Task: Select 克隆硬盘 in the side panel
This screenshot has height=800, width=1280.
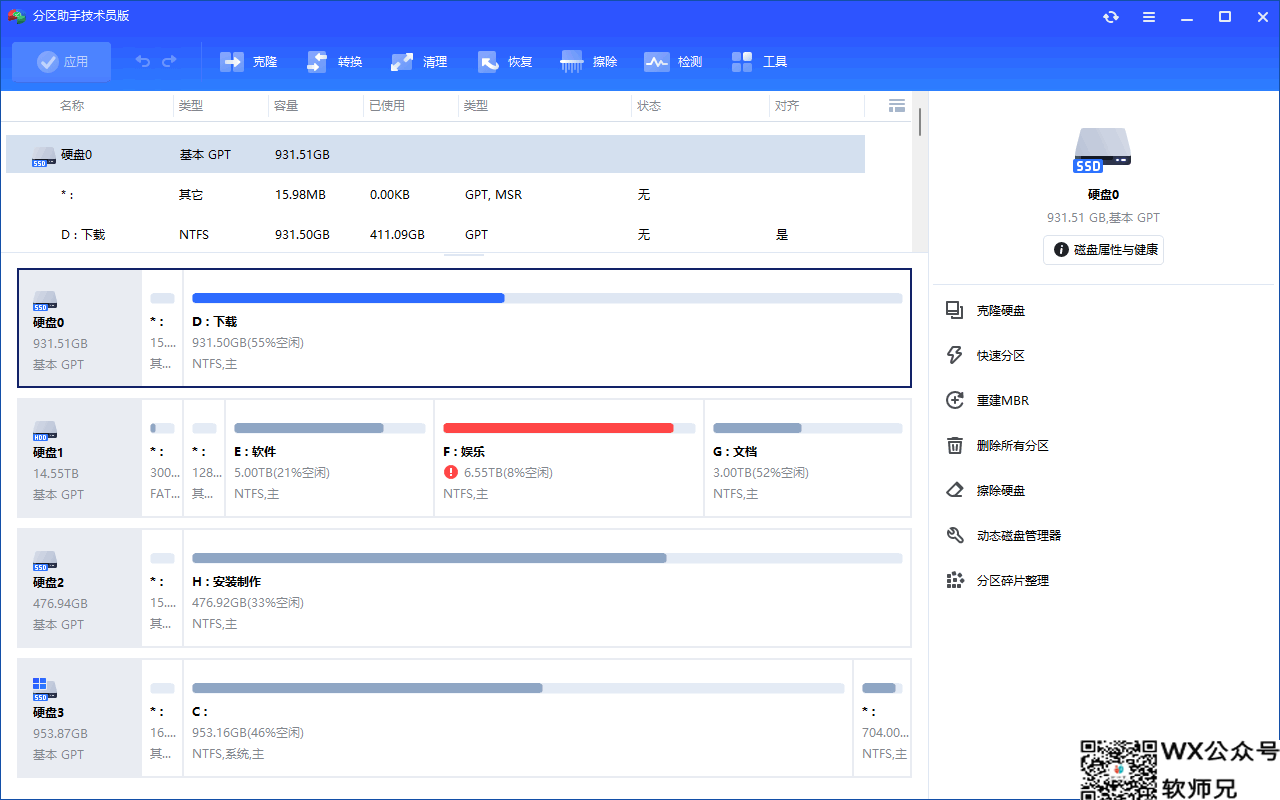Action: coord(1000,311)
